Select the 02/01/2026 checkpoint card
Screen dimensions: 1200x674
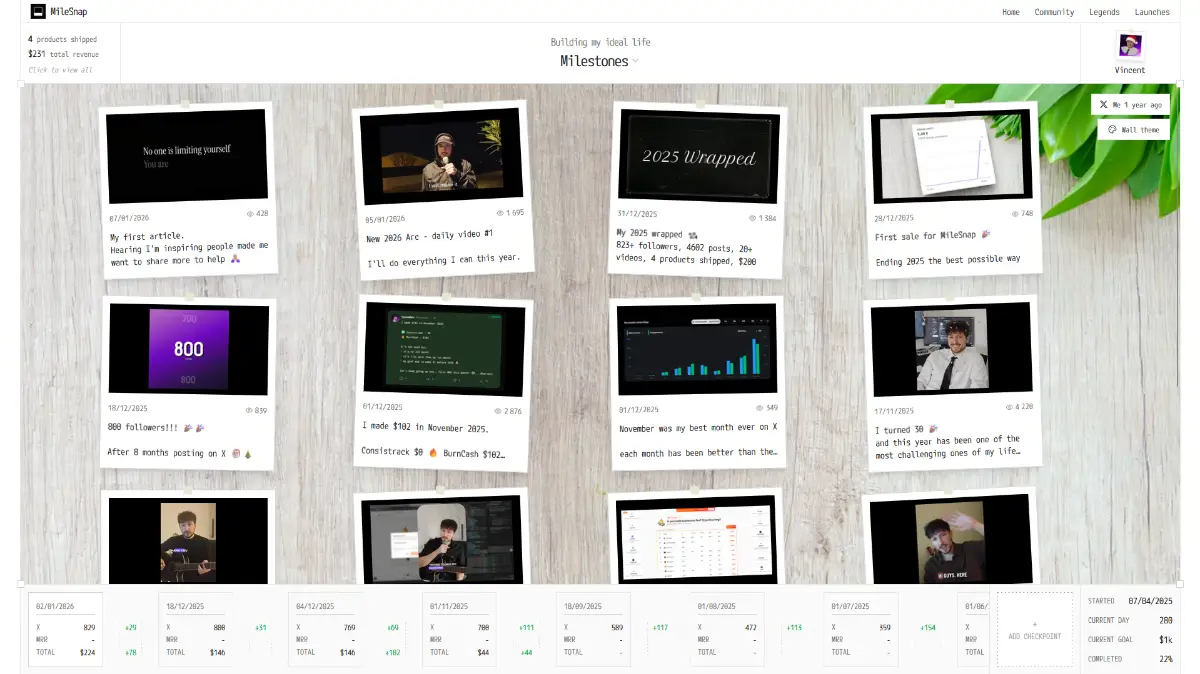click(x=66, y=629)
